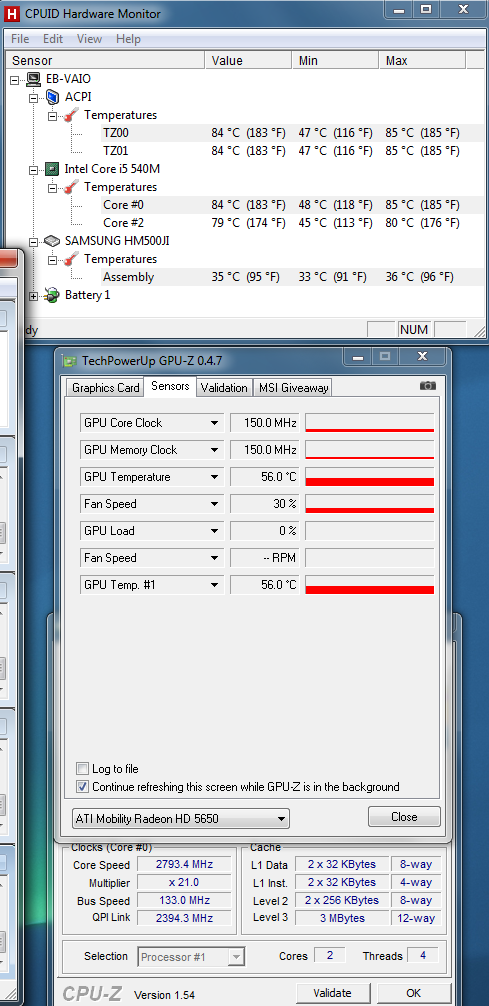This screenshot has width=489, height=1006.
Task: Click the SAMSUNG HM500JI hard drive icon
Action: point(53,241)
